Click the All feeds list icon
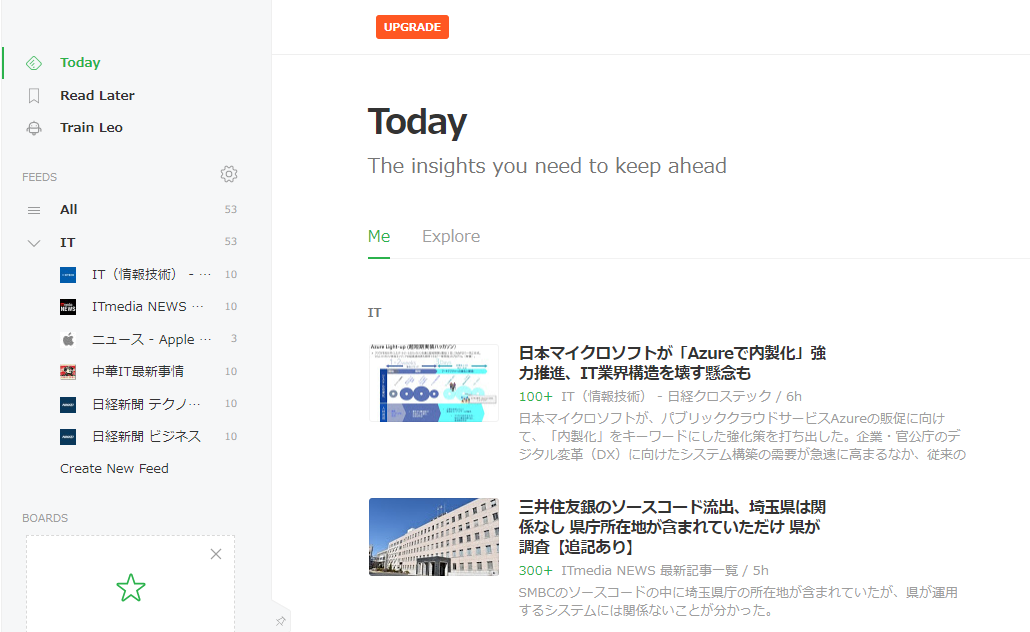 coord(34,210)
